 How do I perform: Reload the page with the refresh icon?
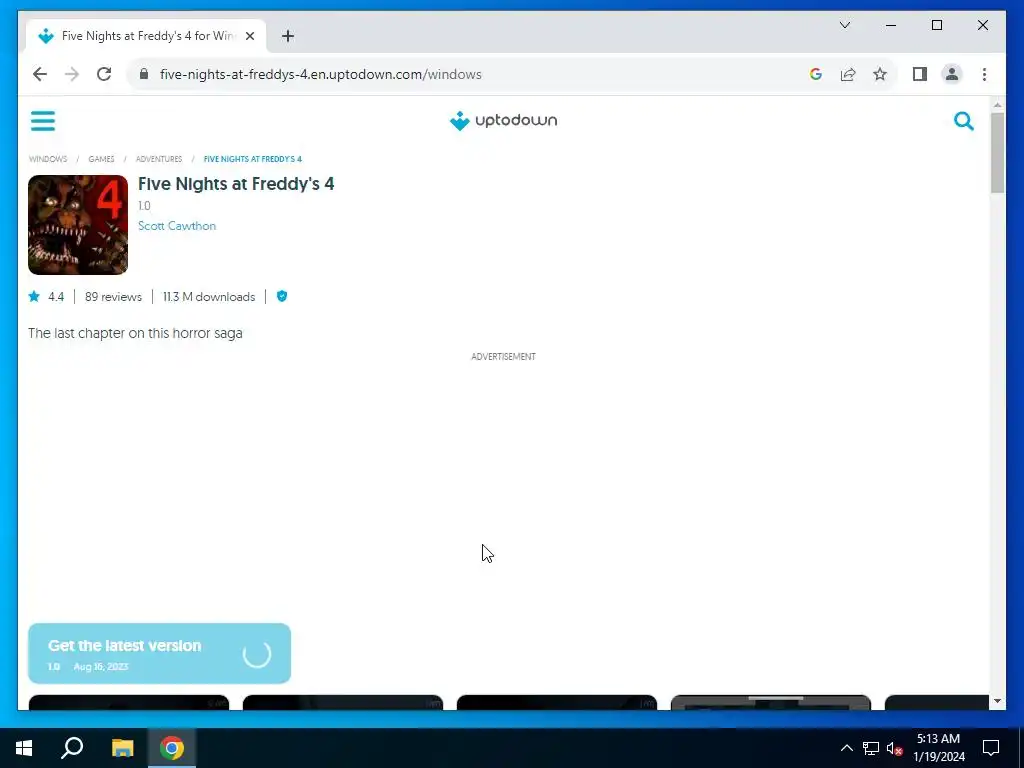pos(104,74)
